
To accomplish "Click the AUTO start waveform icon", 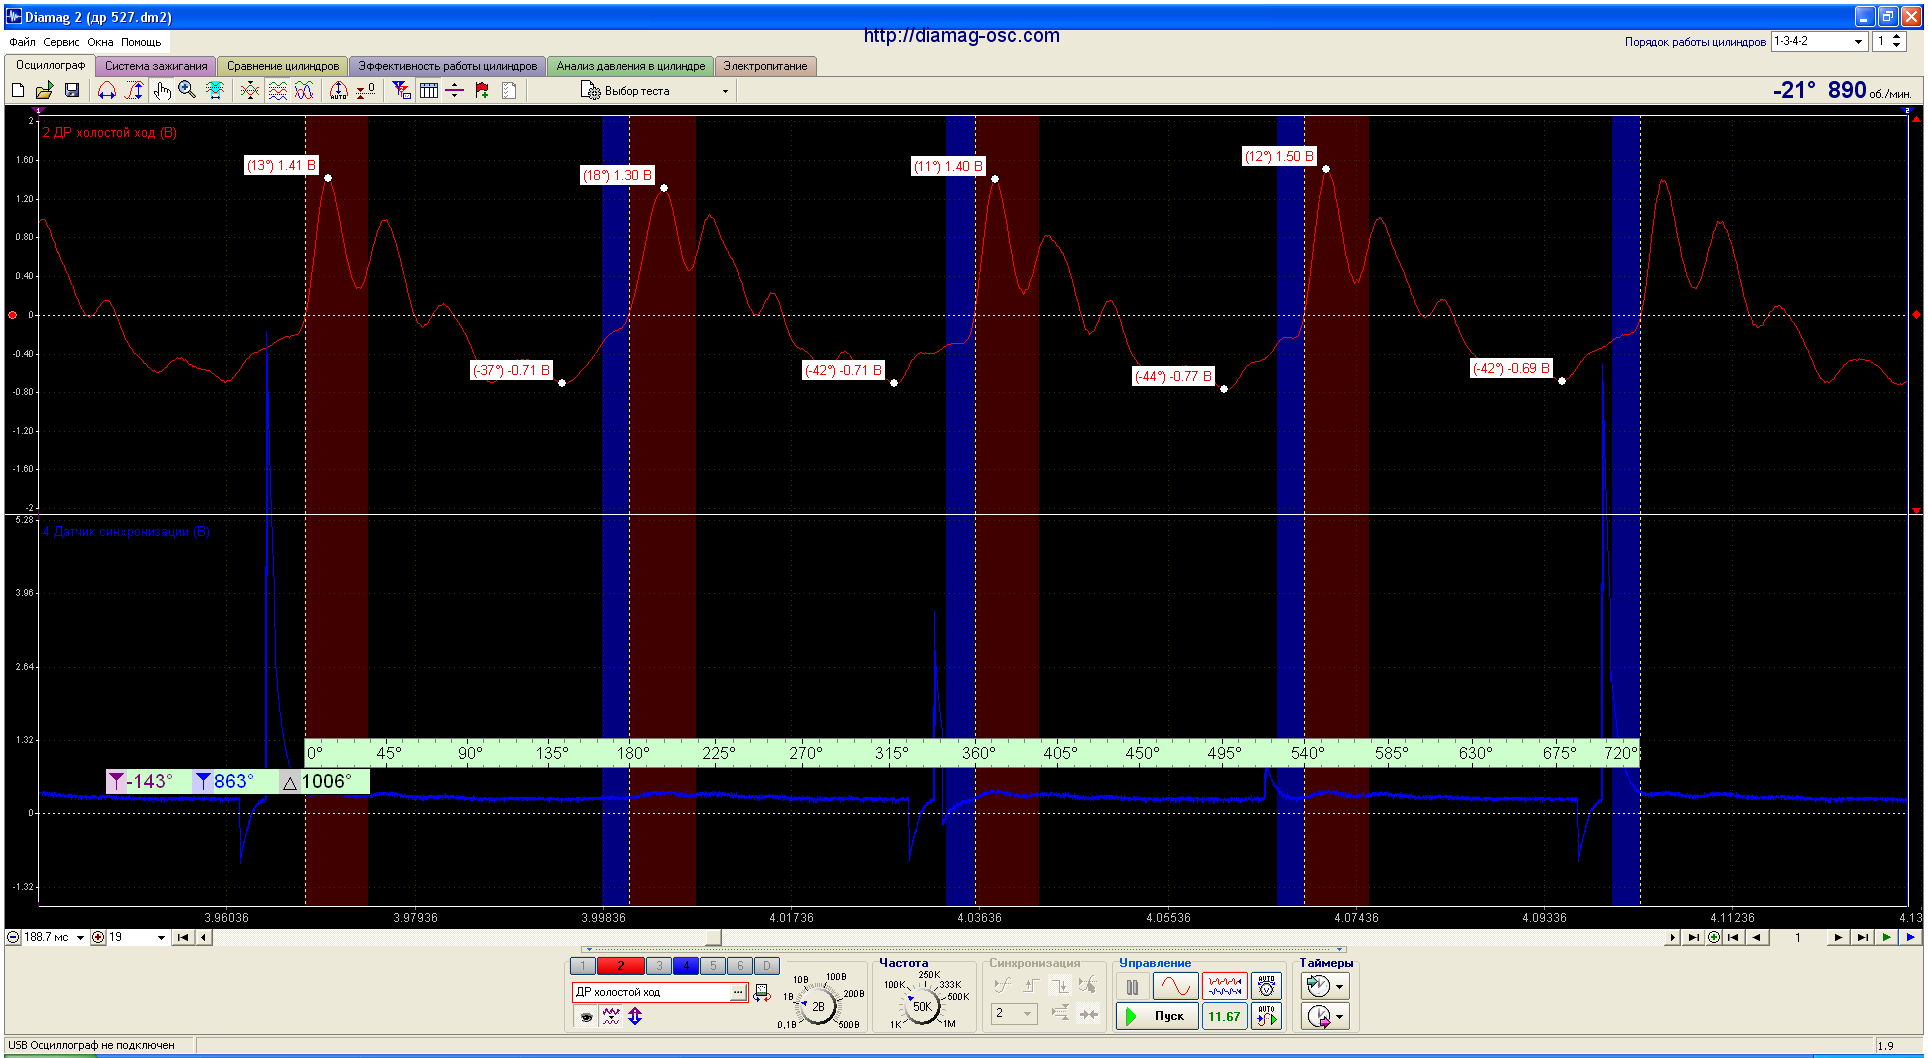I will click(x=1267, y=1016).
